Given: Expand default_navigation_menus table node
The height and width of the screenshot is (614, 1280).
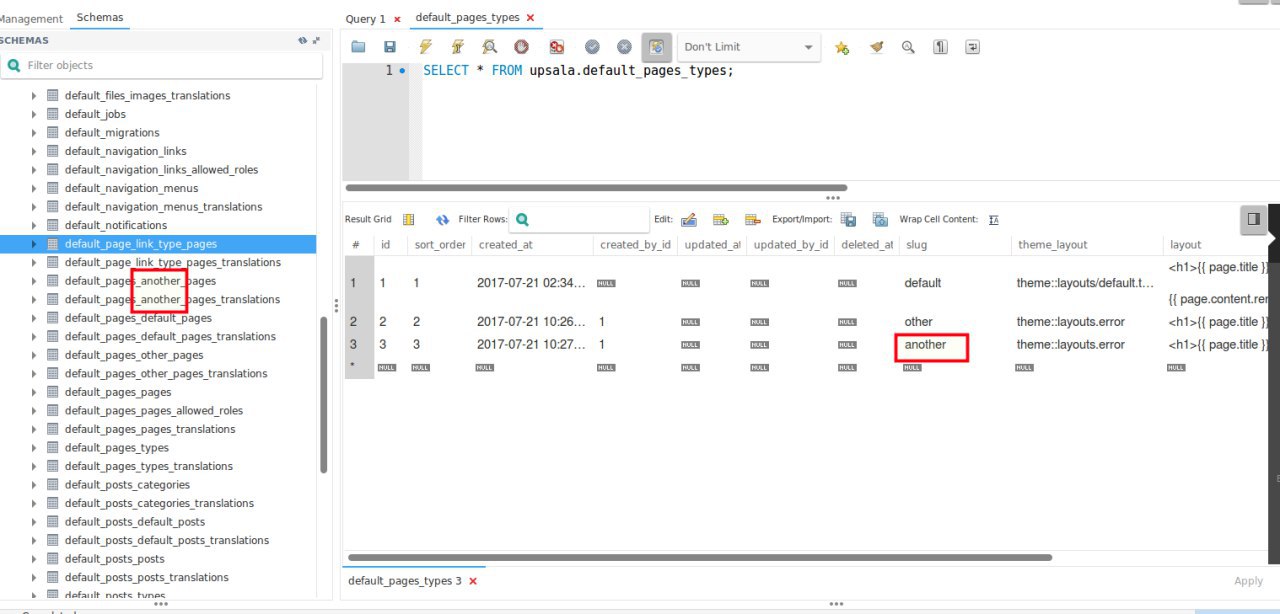Looking at the screenshot, I should click(x=33, y=188).
